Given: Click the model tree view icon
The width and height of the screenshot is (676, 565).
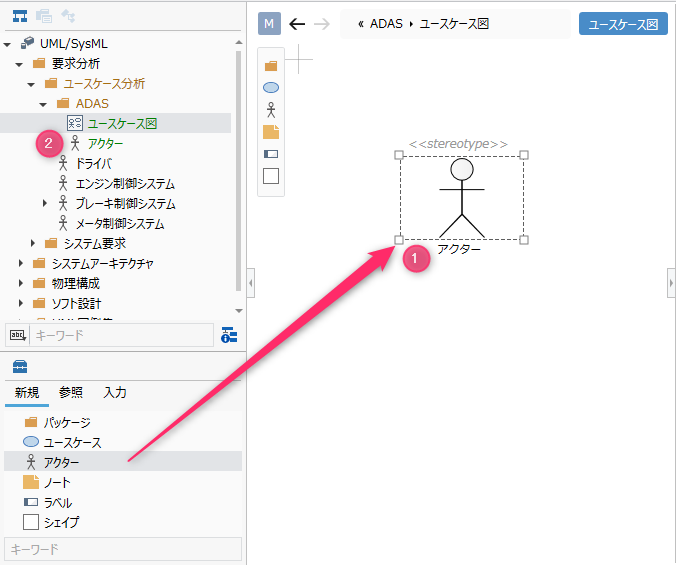Looking at the screenshot, I should pyautogui.click(x=20, y=16).
